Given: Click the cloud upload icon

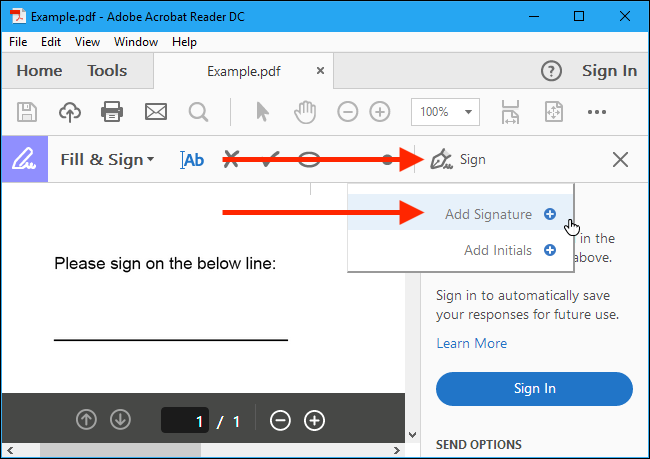Looking at the screenshot, I should point(70,112).
